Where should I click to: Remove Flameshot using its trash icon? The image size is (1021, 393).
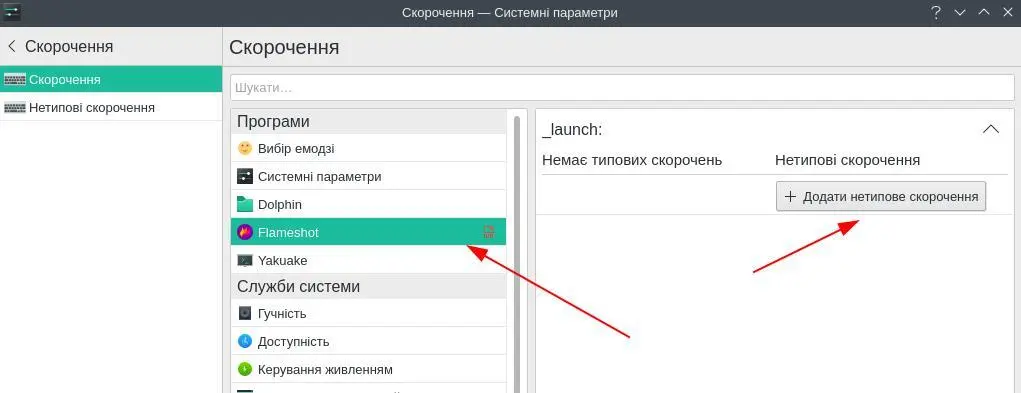(x=489, y=232)
